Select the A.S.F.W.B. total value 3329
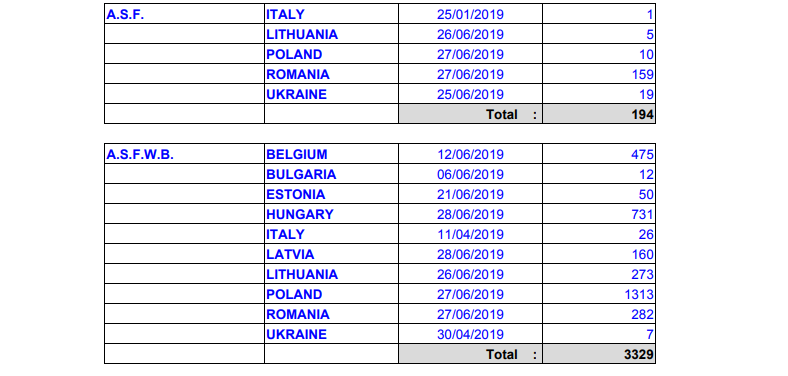 (639, 354)
